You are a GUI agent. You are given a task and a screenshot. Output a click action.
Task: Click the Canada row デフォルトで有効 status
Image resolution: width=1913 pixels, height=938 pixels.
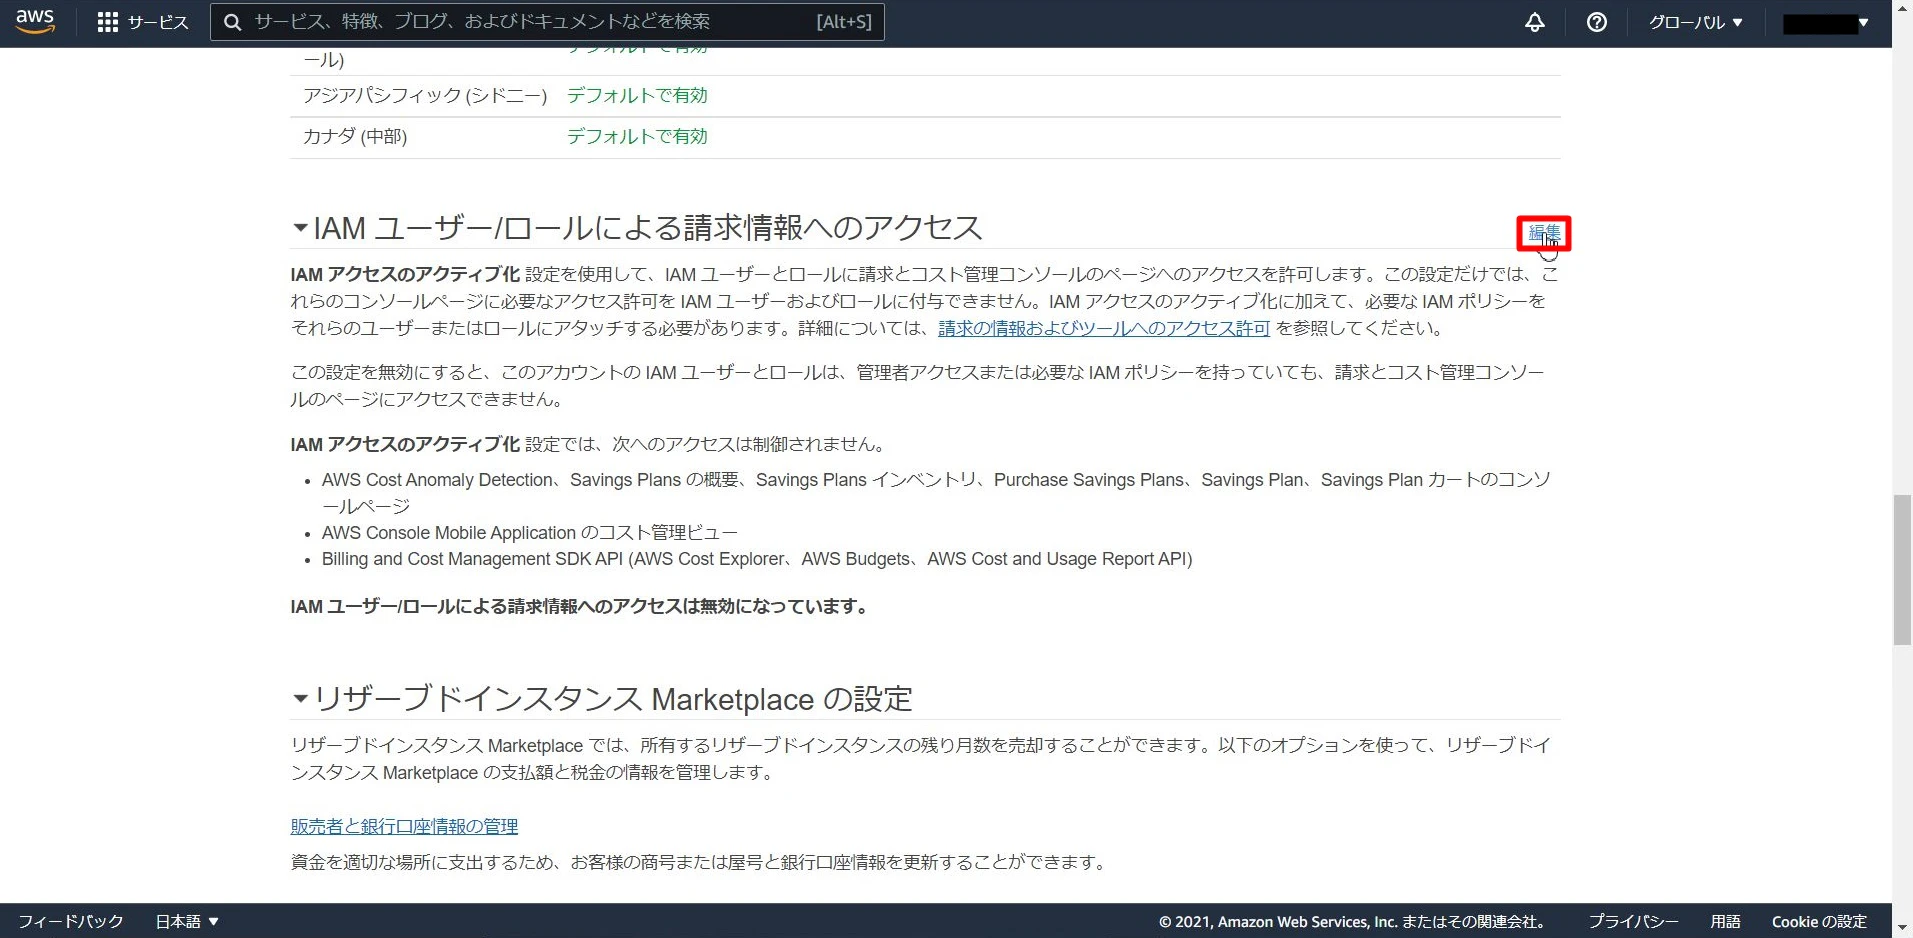click(x=637, y=136)
